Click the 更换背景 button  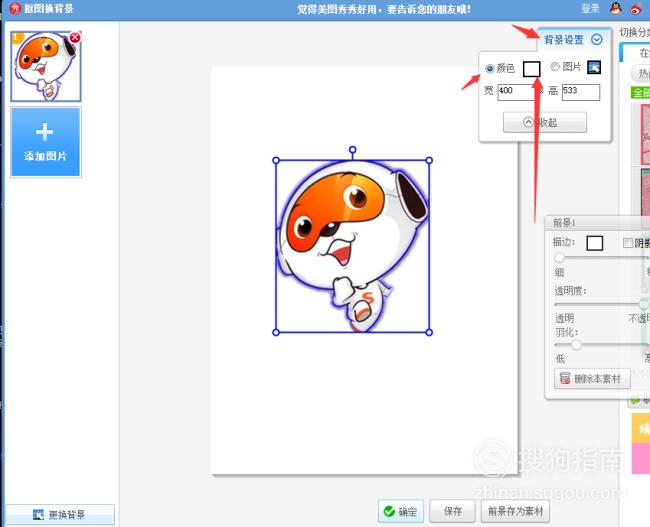(60, 515)
